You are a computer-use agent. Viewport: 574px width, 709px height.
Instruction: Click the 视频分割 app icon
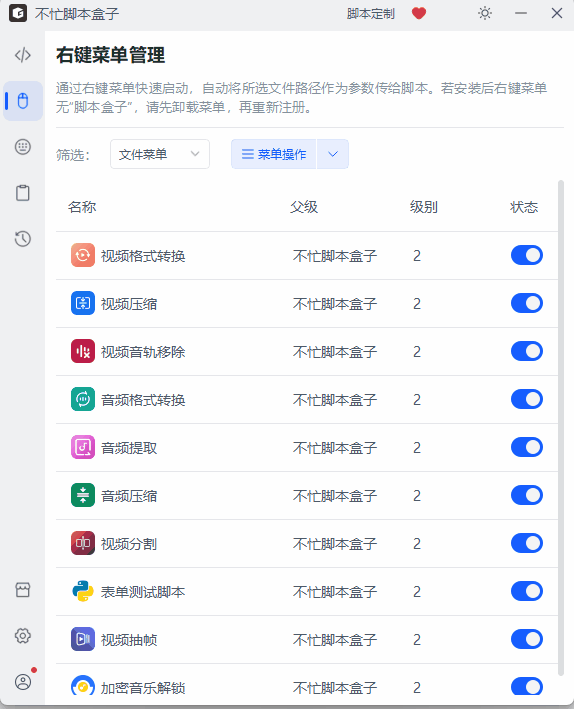(x=83, y=543)
